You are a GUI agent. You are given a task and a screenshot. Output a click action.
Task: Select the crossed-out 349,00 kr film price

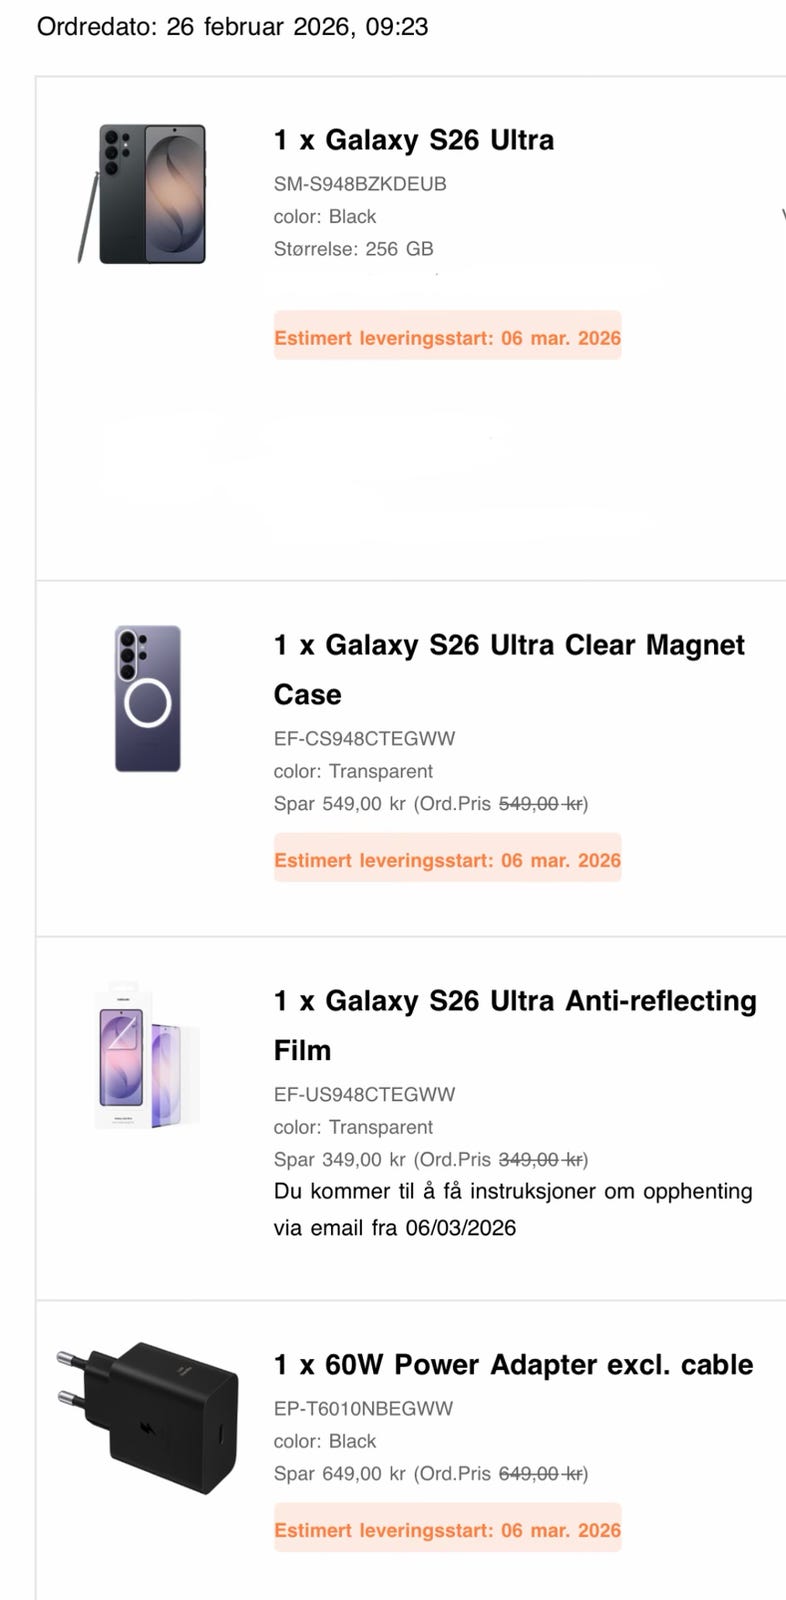(x=541, y=1160)
